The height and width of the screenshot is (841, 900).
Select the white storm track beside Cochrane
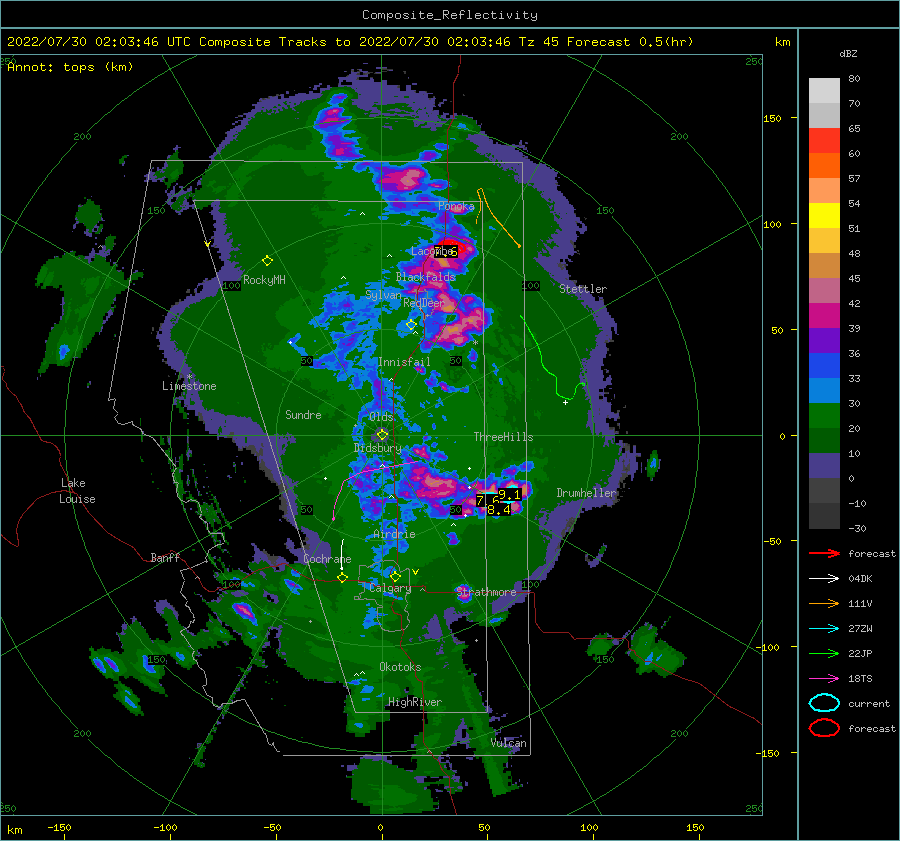(x=342, y=554)
